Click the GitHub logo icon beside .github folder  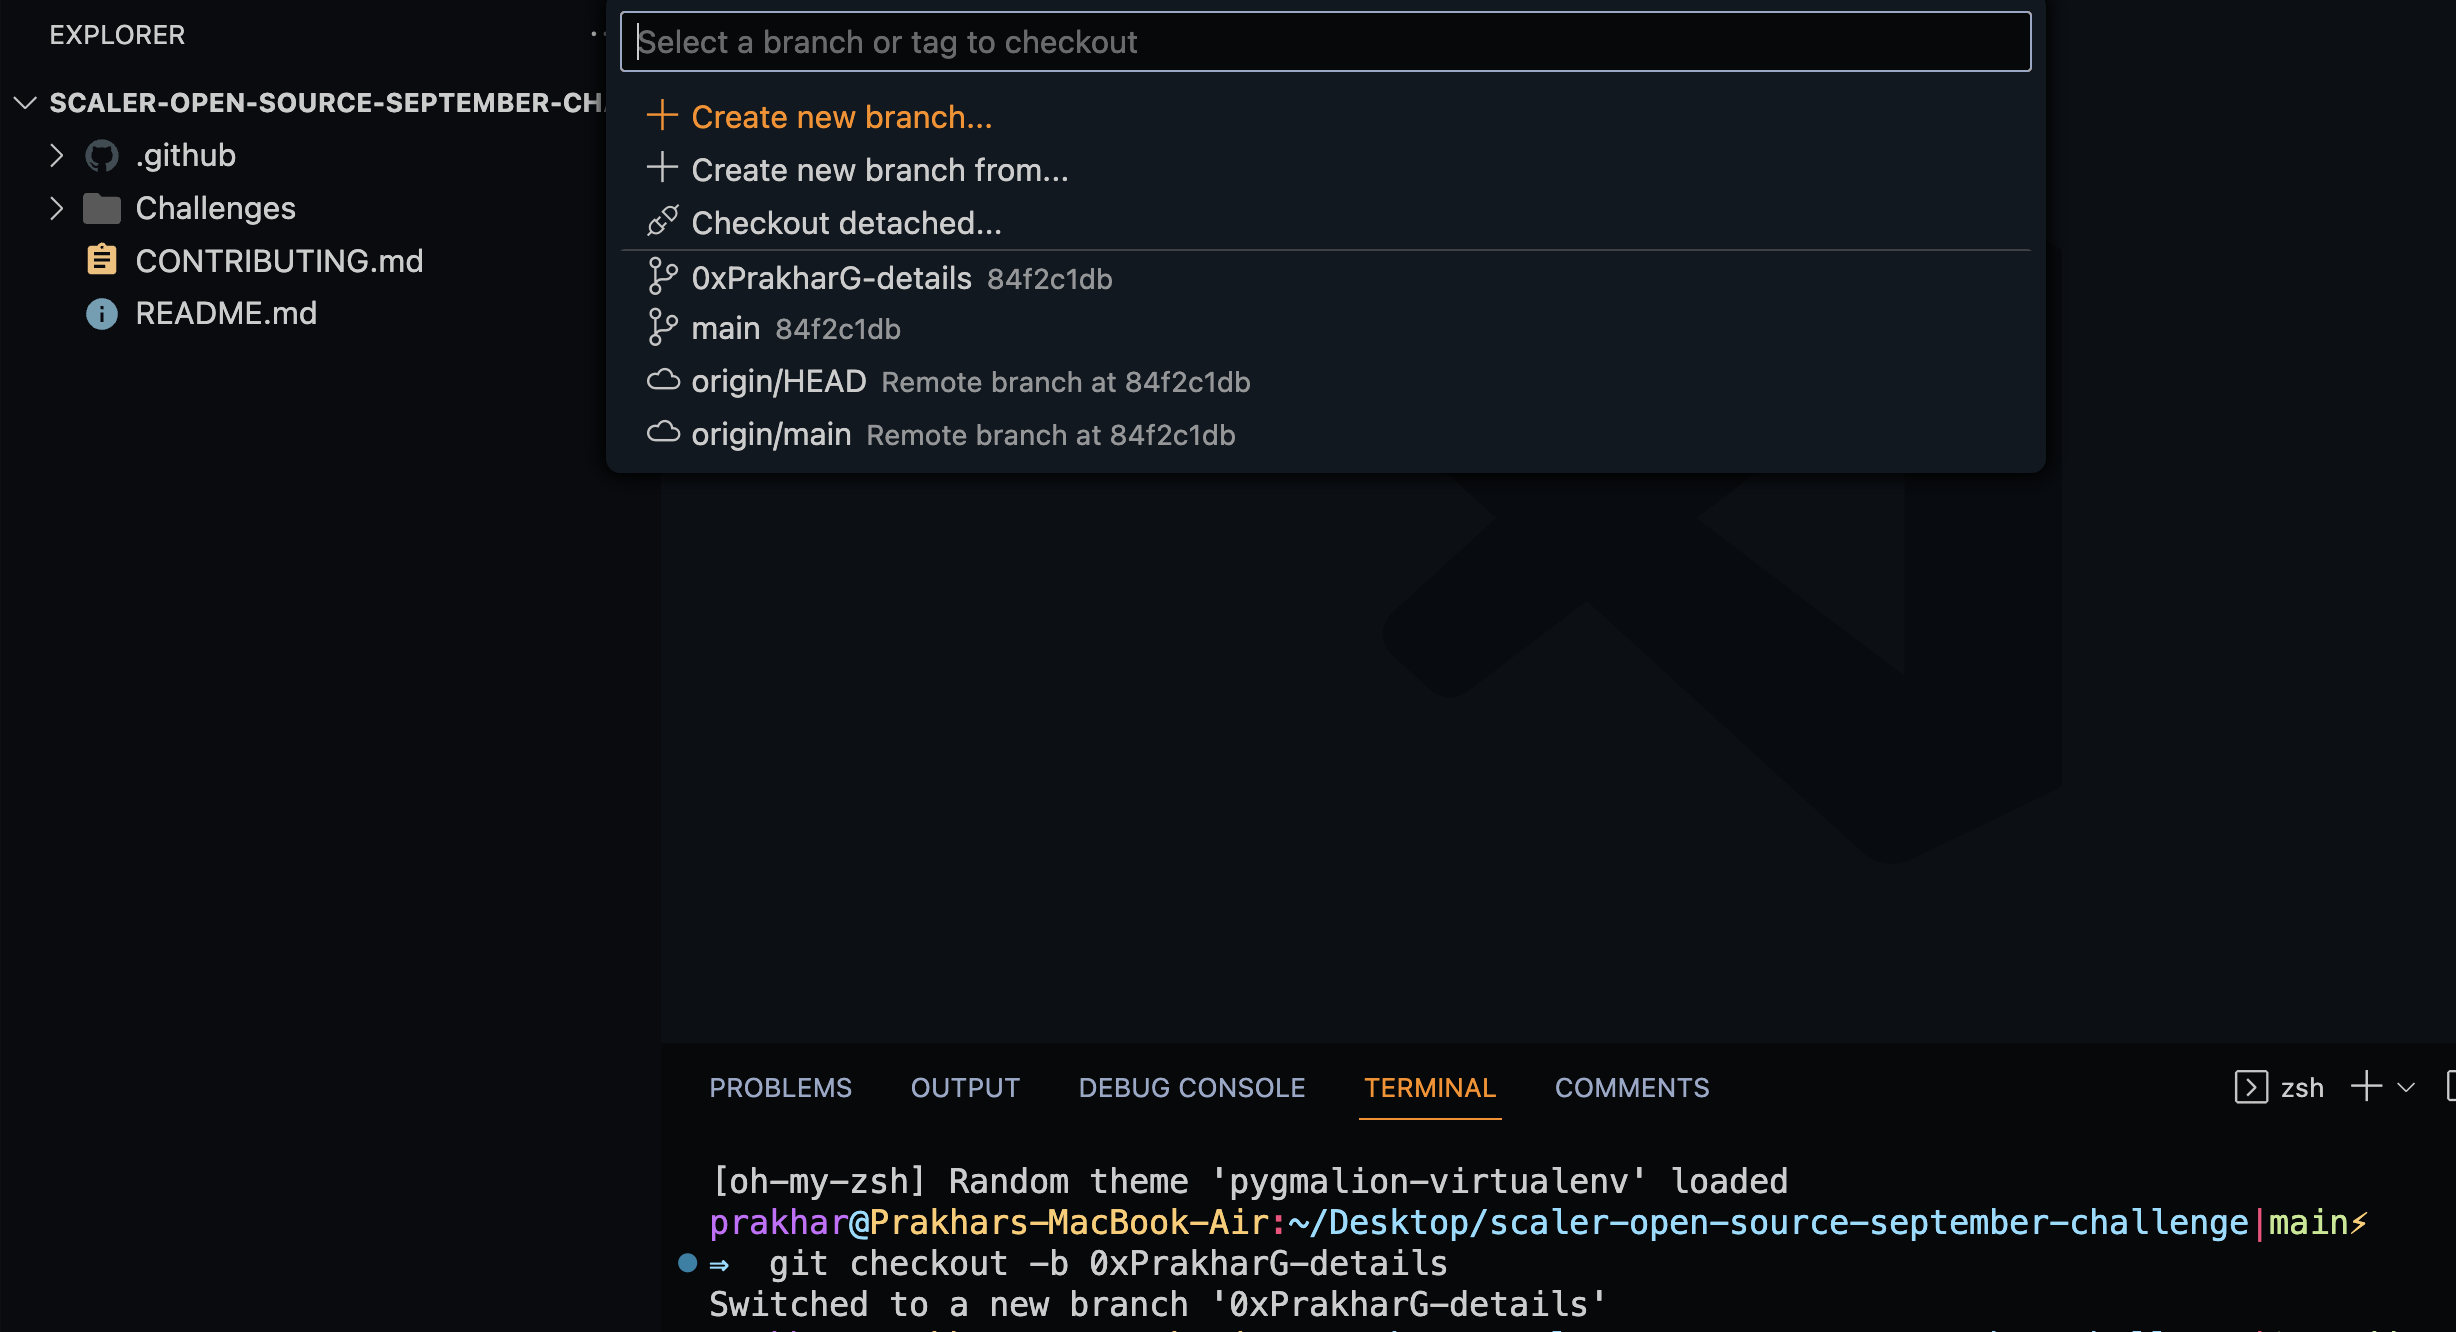[101, 155]
